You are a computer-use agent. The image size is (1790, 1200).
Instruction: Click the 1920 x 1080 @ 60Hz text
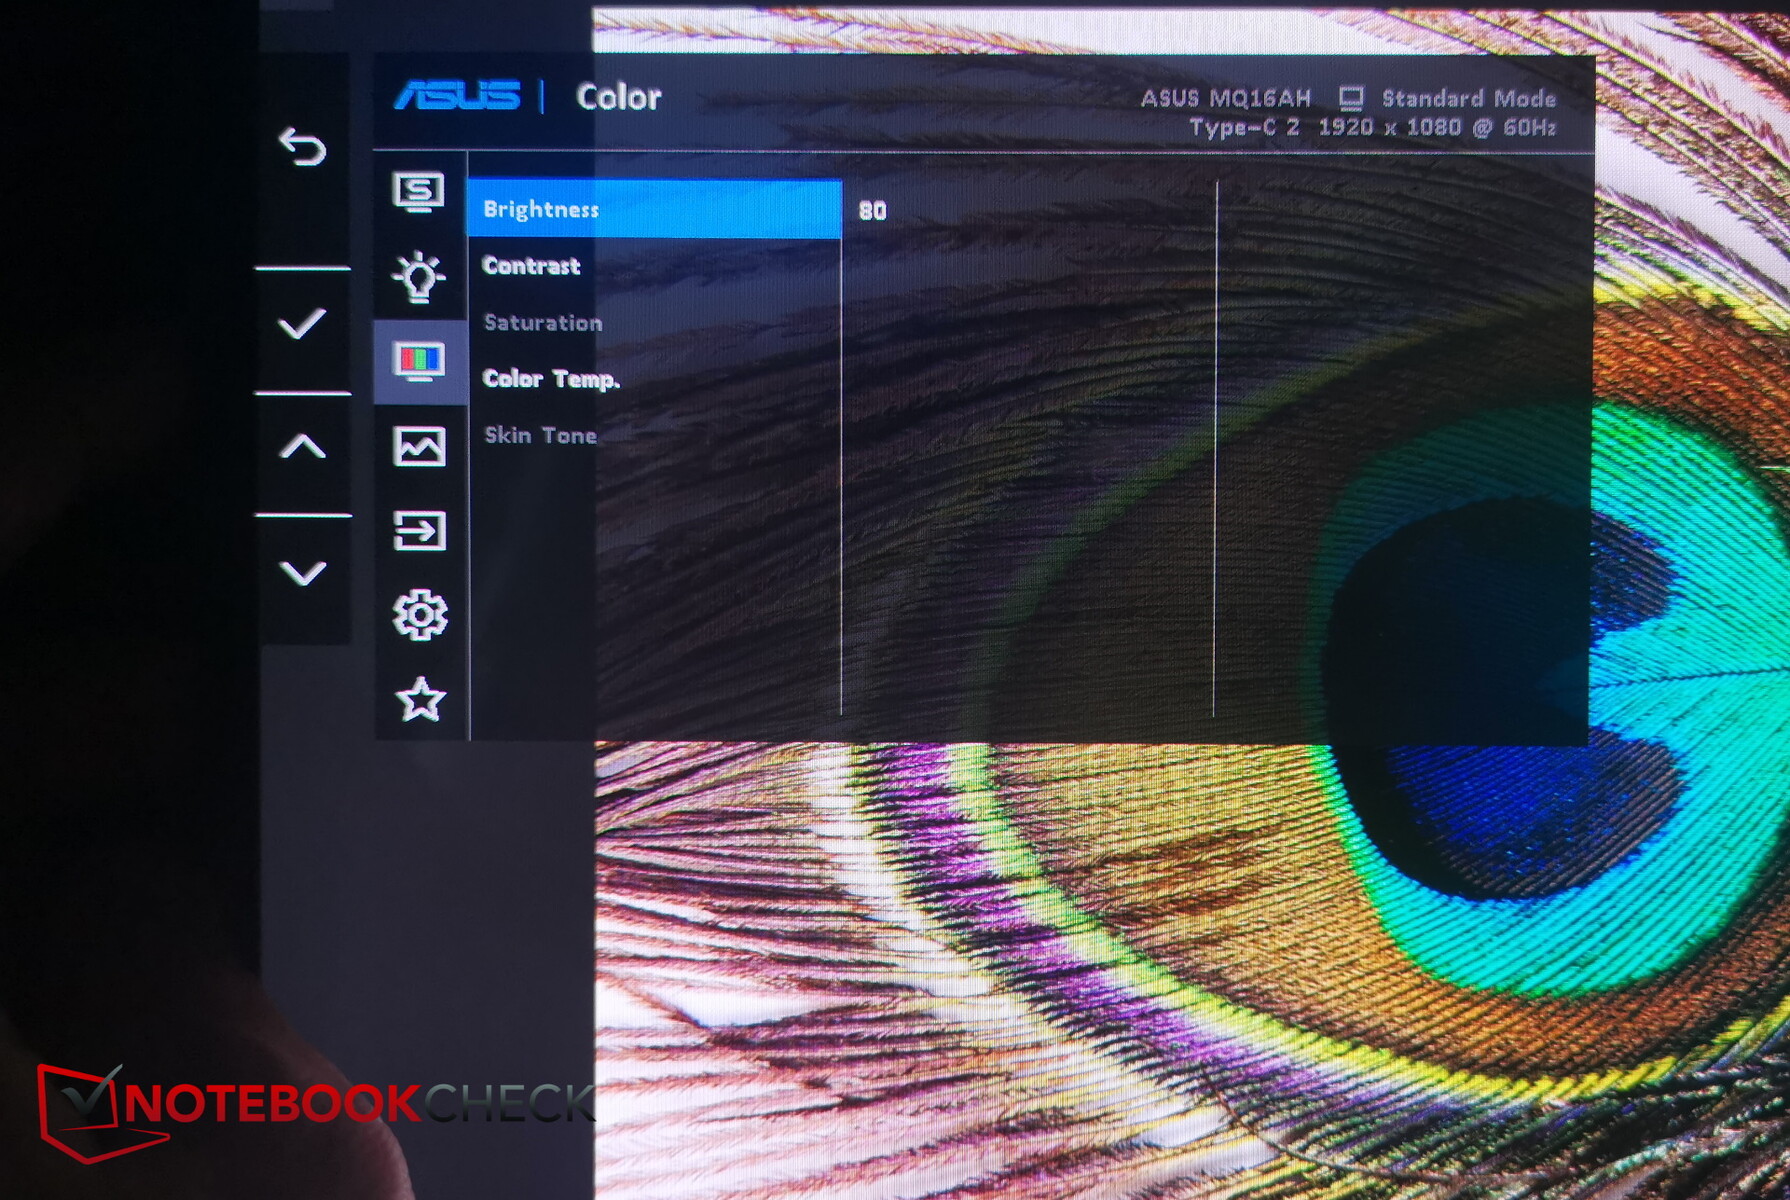1437,128
